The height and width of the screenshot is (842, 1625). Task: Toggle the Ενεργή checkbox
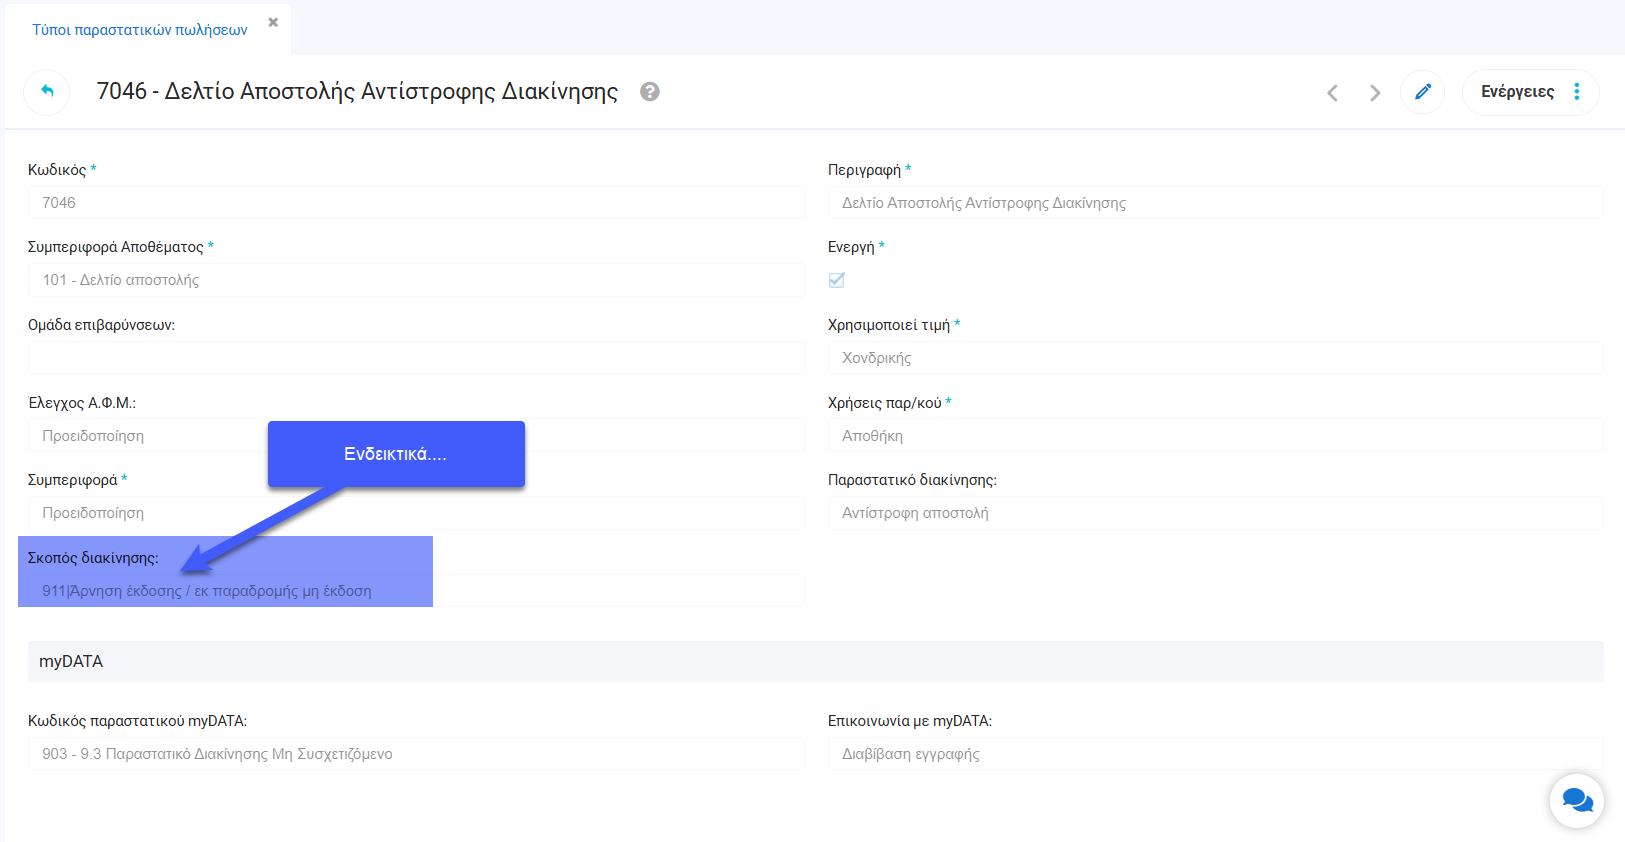(x=837, y=280)
